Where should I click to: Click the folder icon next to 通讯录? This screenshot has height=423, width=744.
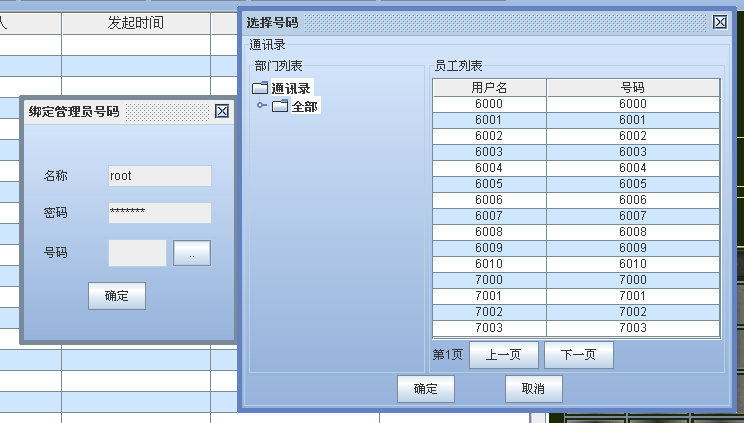260,88
